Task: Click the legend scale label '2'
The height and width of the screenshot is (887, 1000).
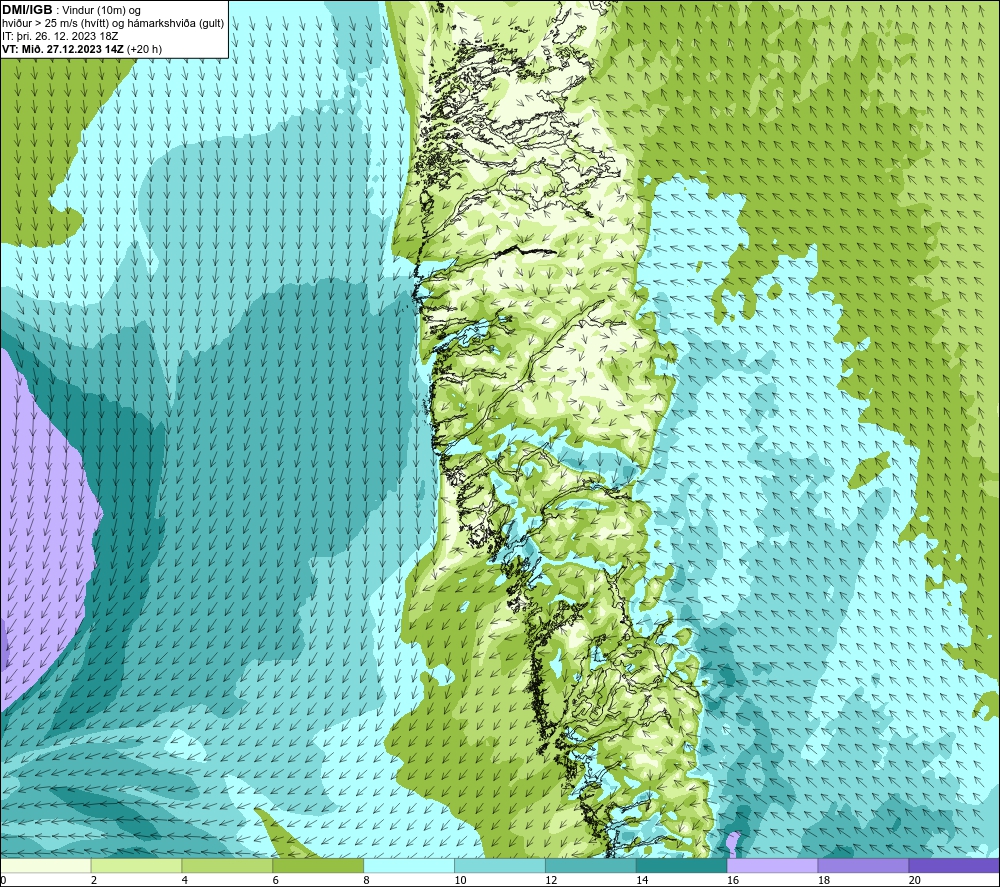Action: coord(94,881)
